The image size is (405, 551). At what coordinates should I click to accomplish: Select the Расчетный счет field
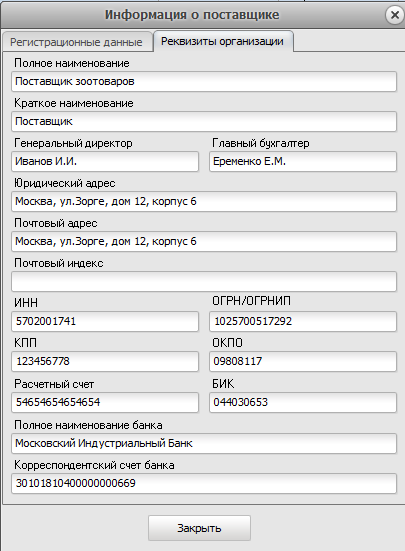105,402
